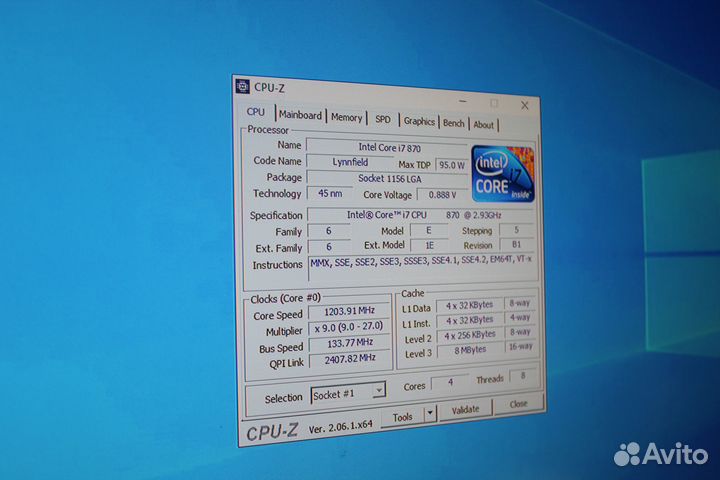This screenshot has width=720, height=480.
Task: Click the Ext. Model value '1E'
Action: click(x=429, y=245)
